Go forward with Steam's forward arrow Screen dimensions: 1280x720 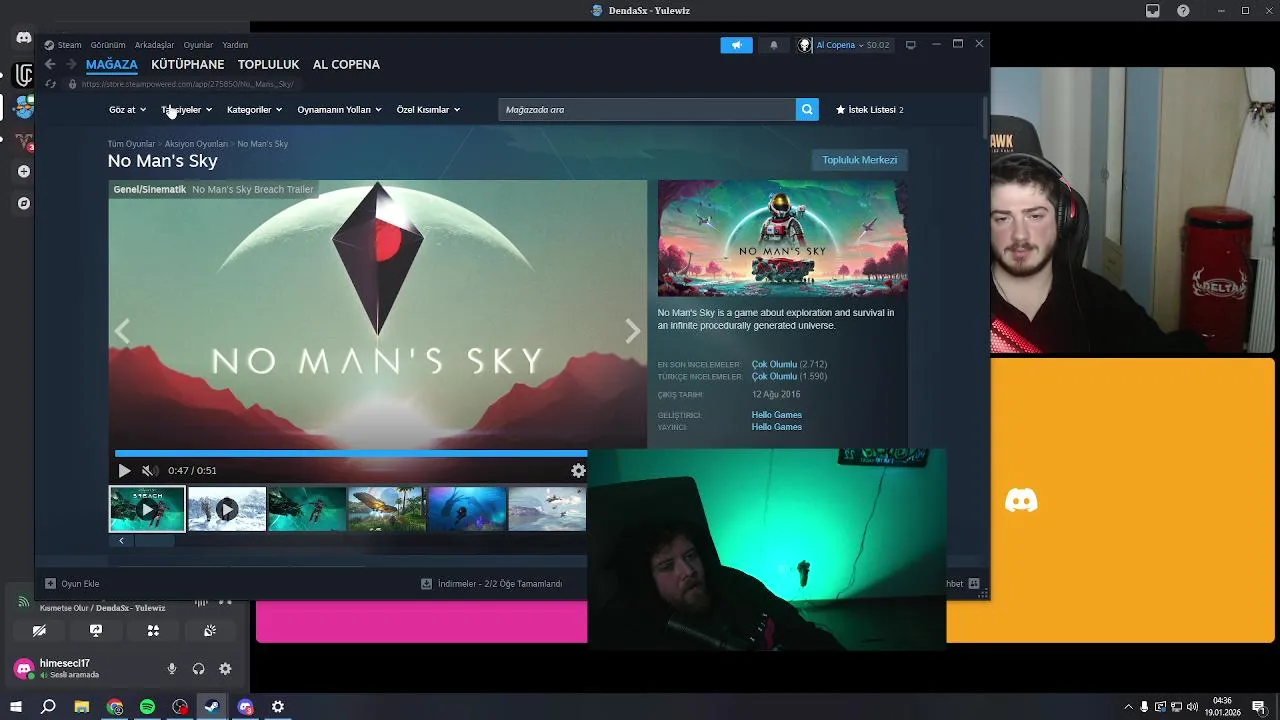(71, 64)
